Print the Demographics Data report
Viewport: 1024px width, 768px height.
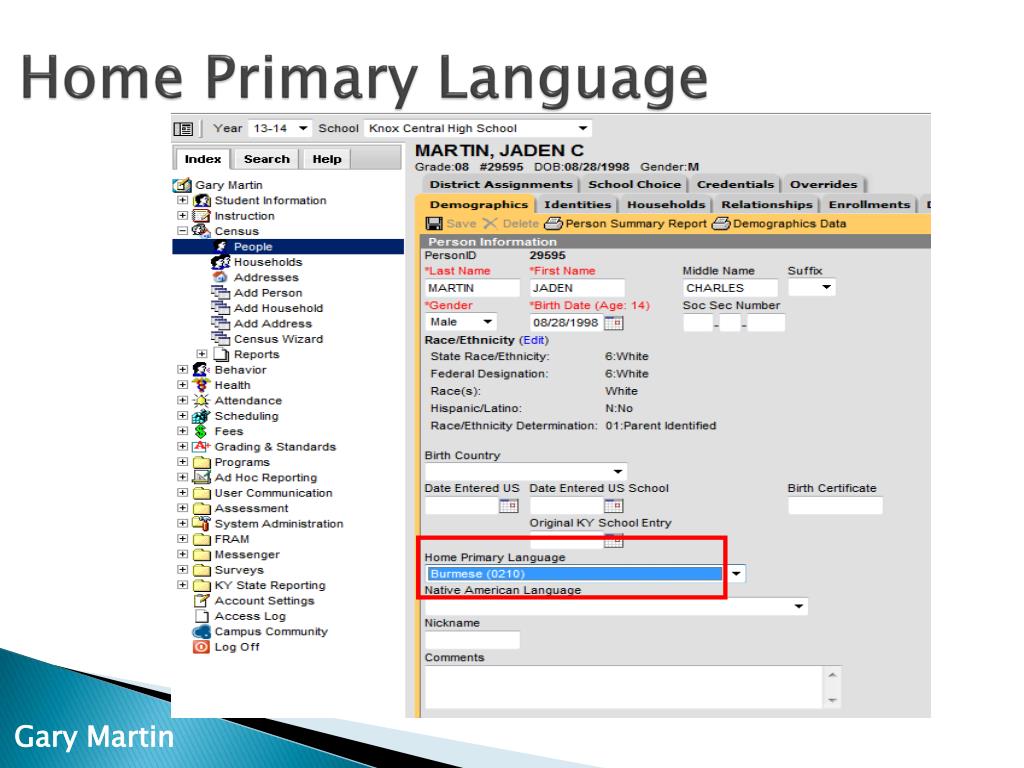(778, 223)
